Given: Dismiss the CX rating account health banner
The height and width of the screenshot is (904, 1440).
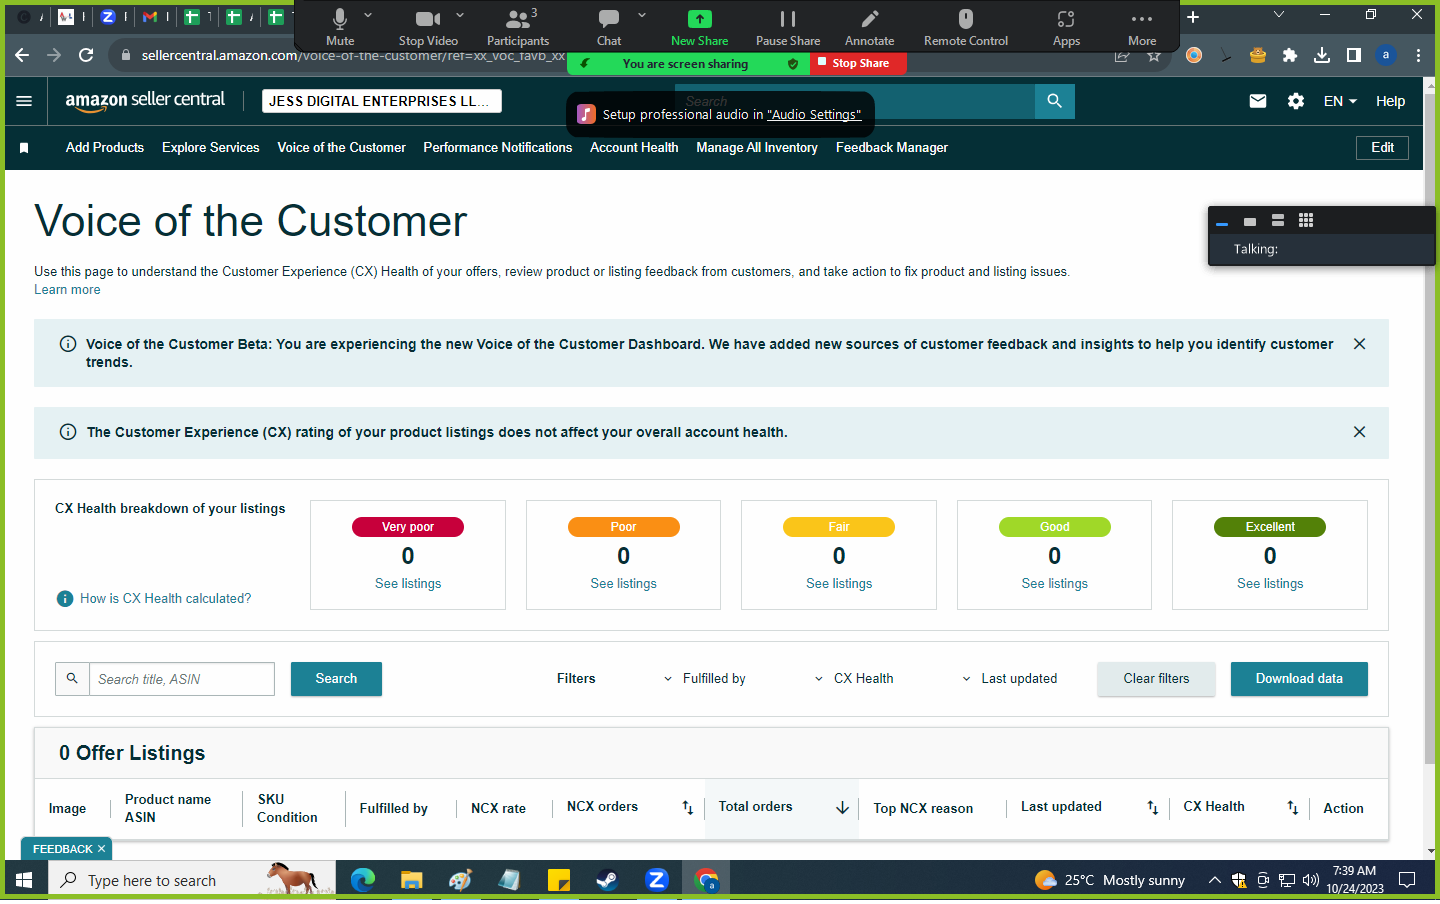Looking at the screenshot, I should [x=1359, y=432].
